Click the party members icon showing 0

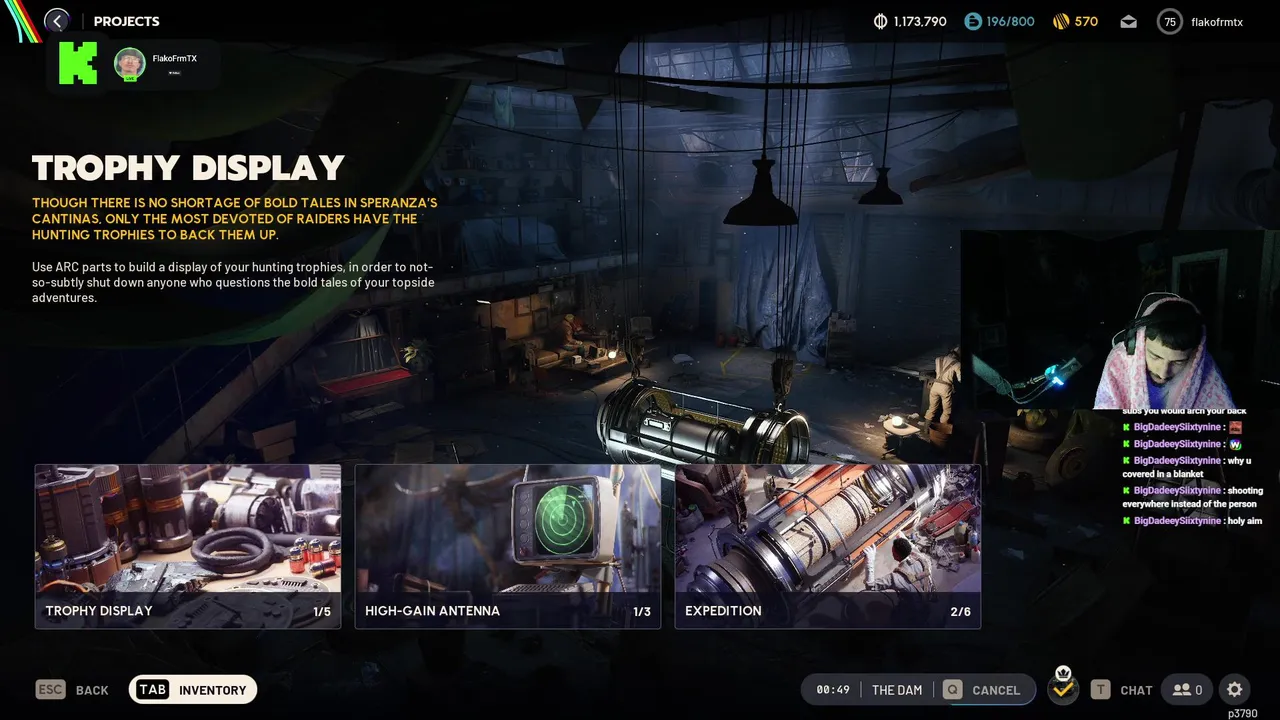click(1187, 690)
